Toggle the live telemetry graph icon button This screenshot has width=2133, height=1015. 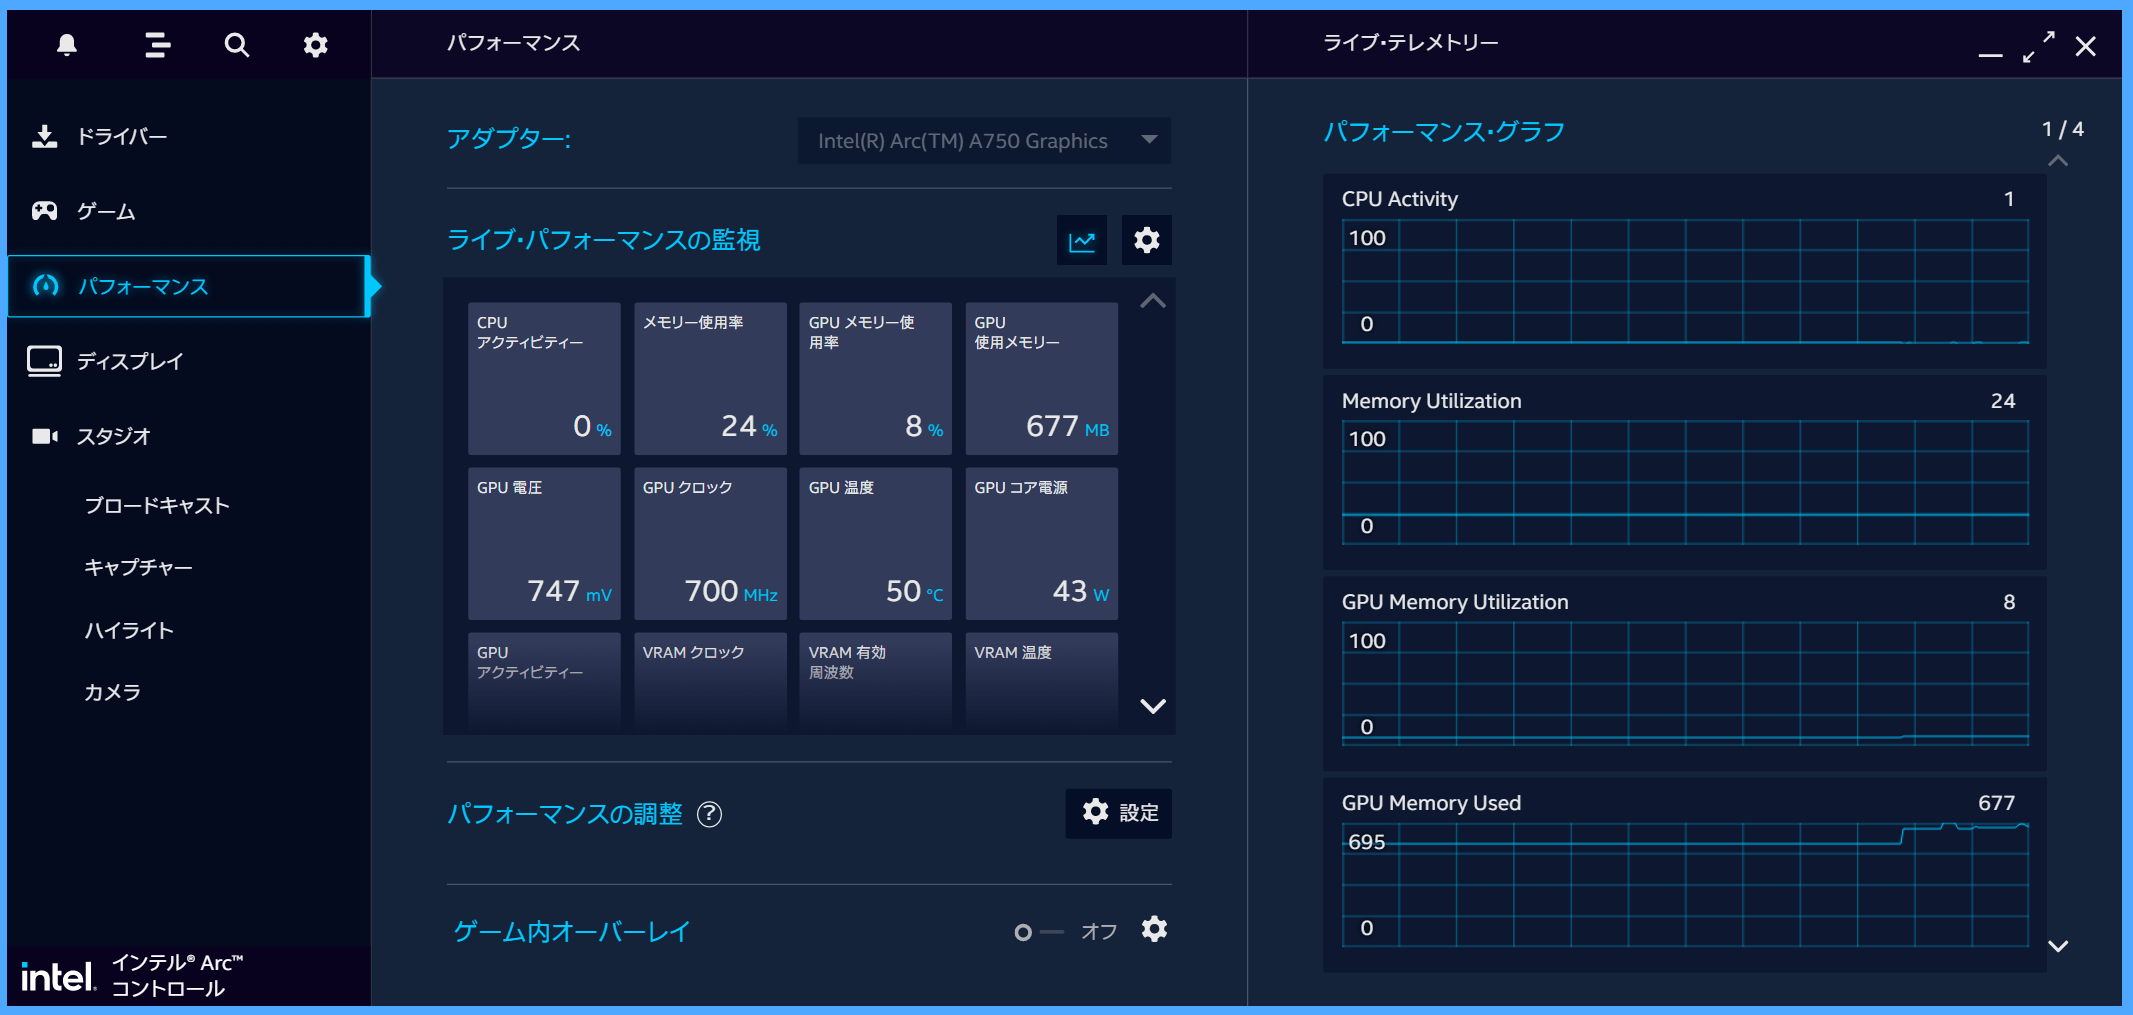(x=1082, y=240)
